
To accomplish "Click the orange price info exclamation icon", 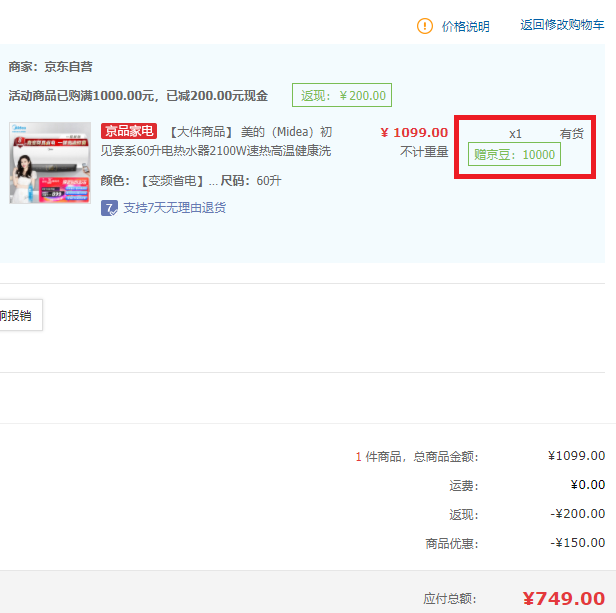I will [425, 26].
